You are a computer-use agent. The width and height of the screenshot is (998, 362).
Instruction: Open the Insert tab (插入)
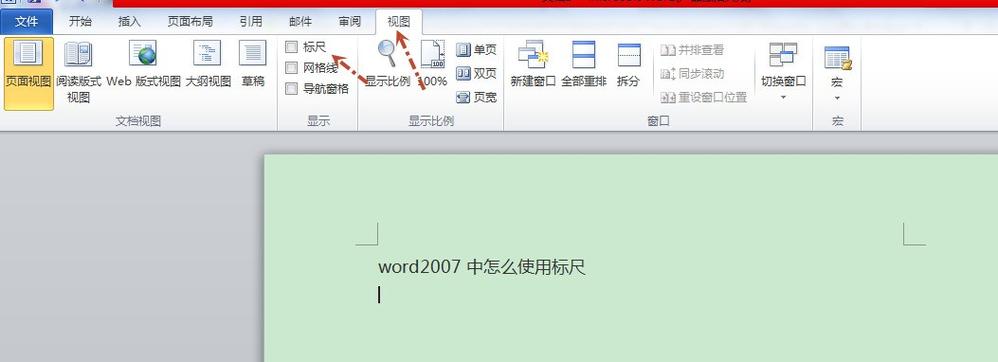129,22
